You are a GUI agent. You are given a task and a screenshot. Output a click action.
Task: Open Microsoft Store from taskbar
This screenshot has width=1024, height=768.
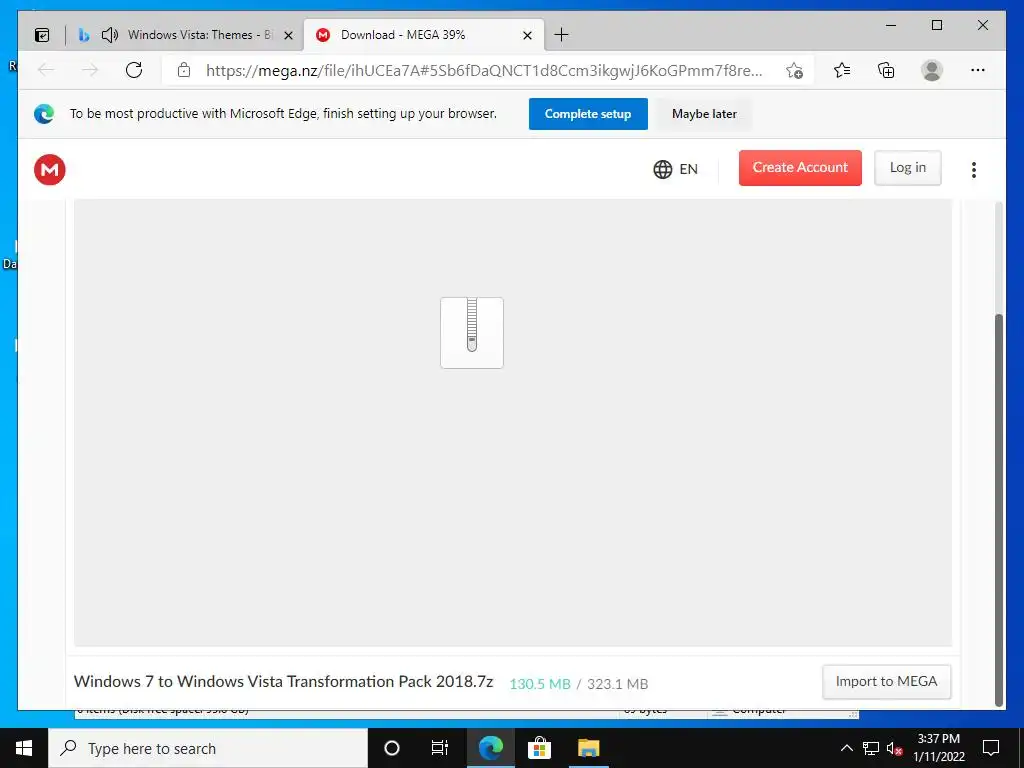pyautogui.click(x=539, y=748)
